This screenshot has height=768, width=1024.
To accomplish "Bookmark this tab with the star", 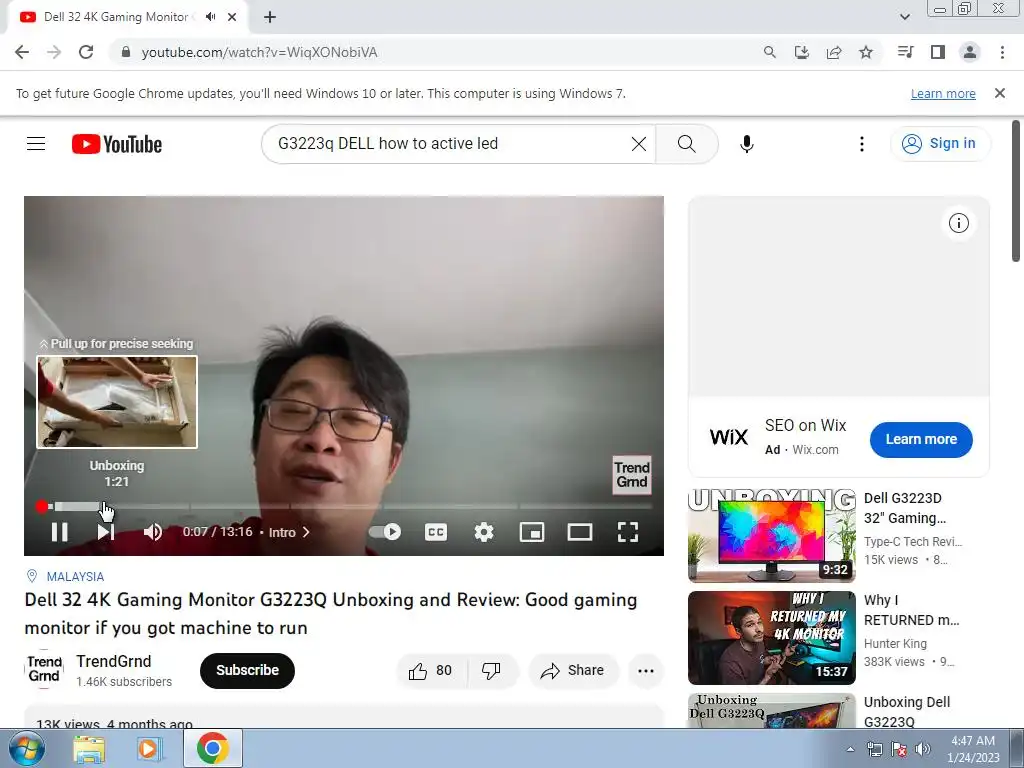I will click(x=866, y=52).
